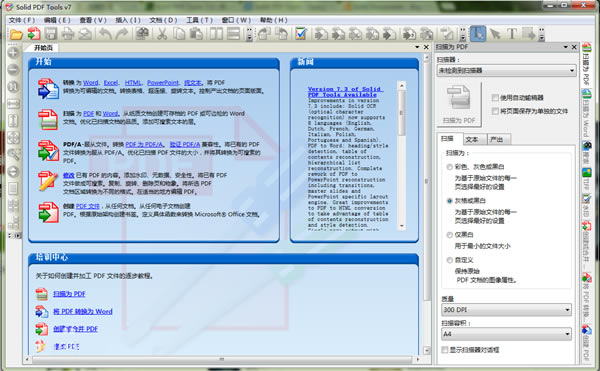
Task: Open the 文件(F) menu
Action: tap(22, 20)
